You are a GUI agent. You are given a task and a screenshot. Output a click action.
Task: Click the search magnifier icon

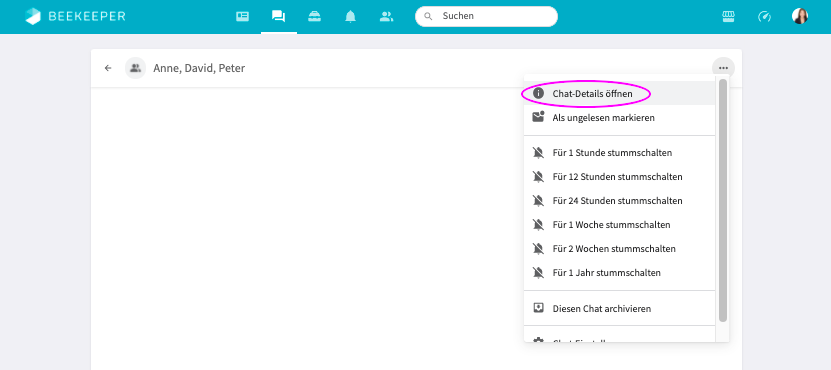point(428,16)
